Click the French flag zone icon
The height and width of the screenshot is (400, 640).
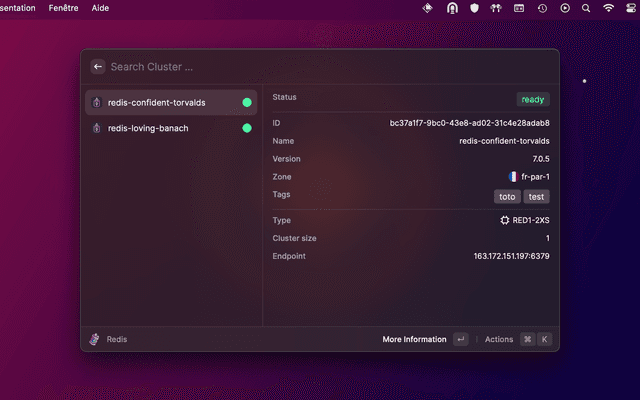coord(512,177)
